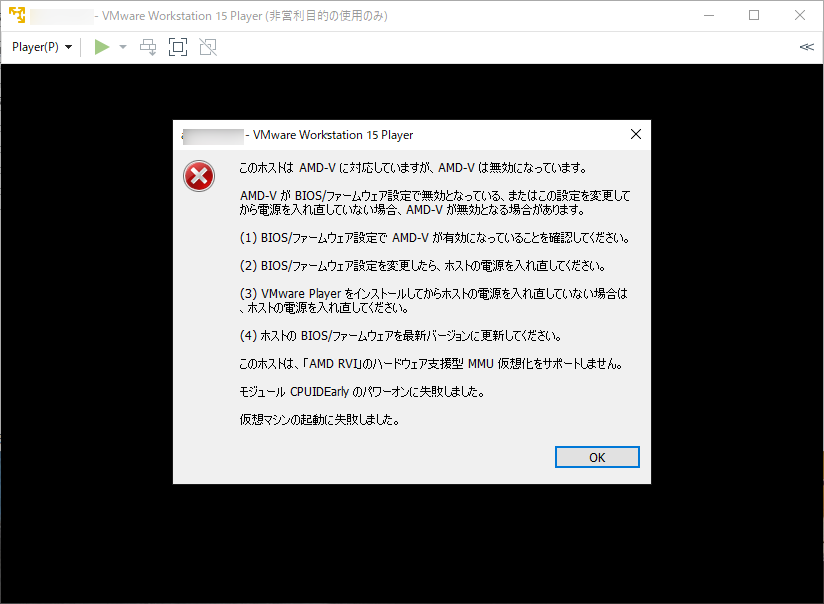Viewport: 824px width, 604px height.
Task: Enter full screen mode icon
Action: pos(178,47)
